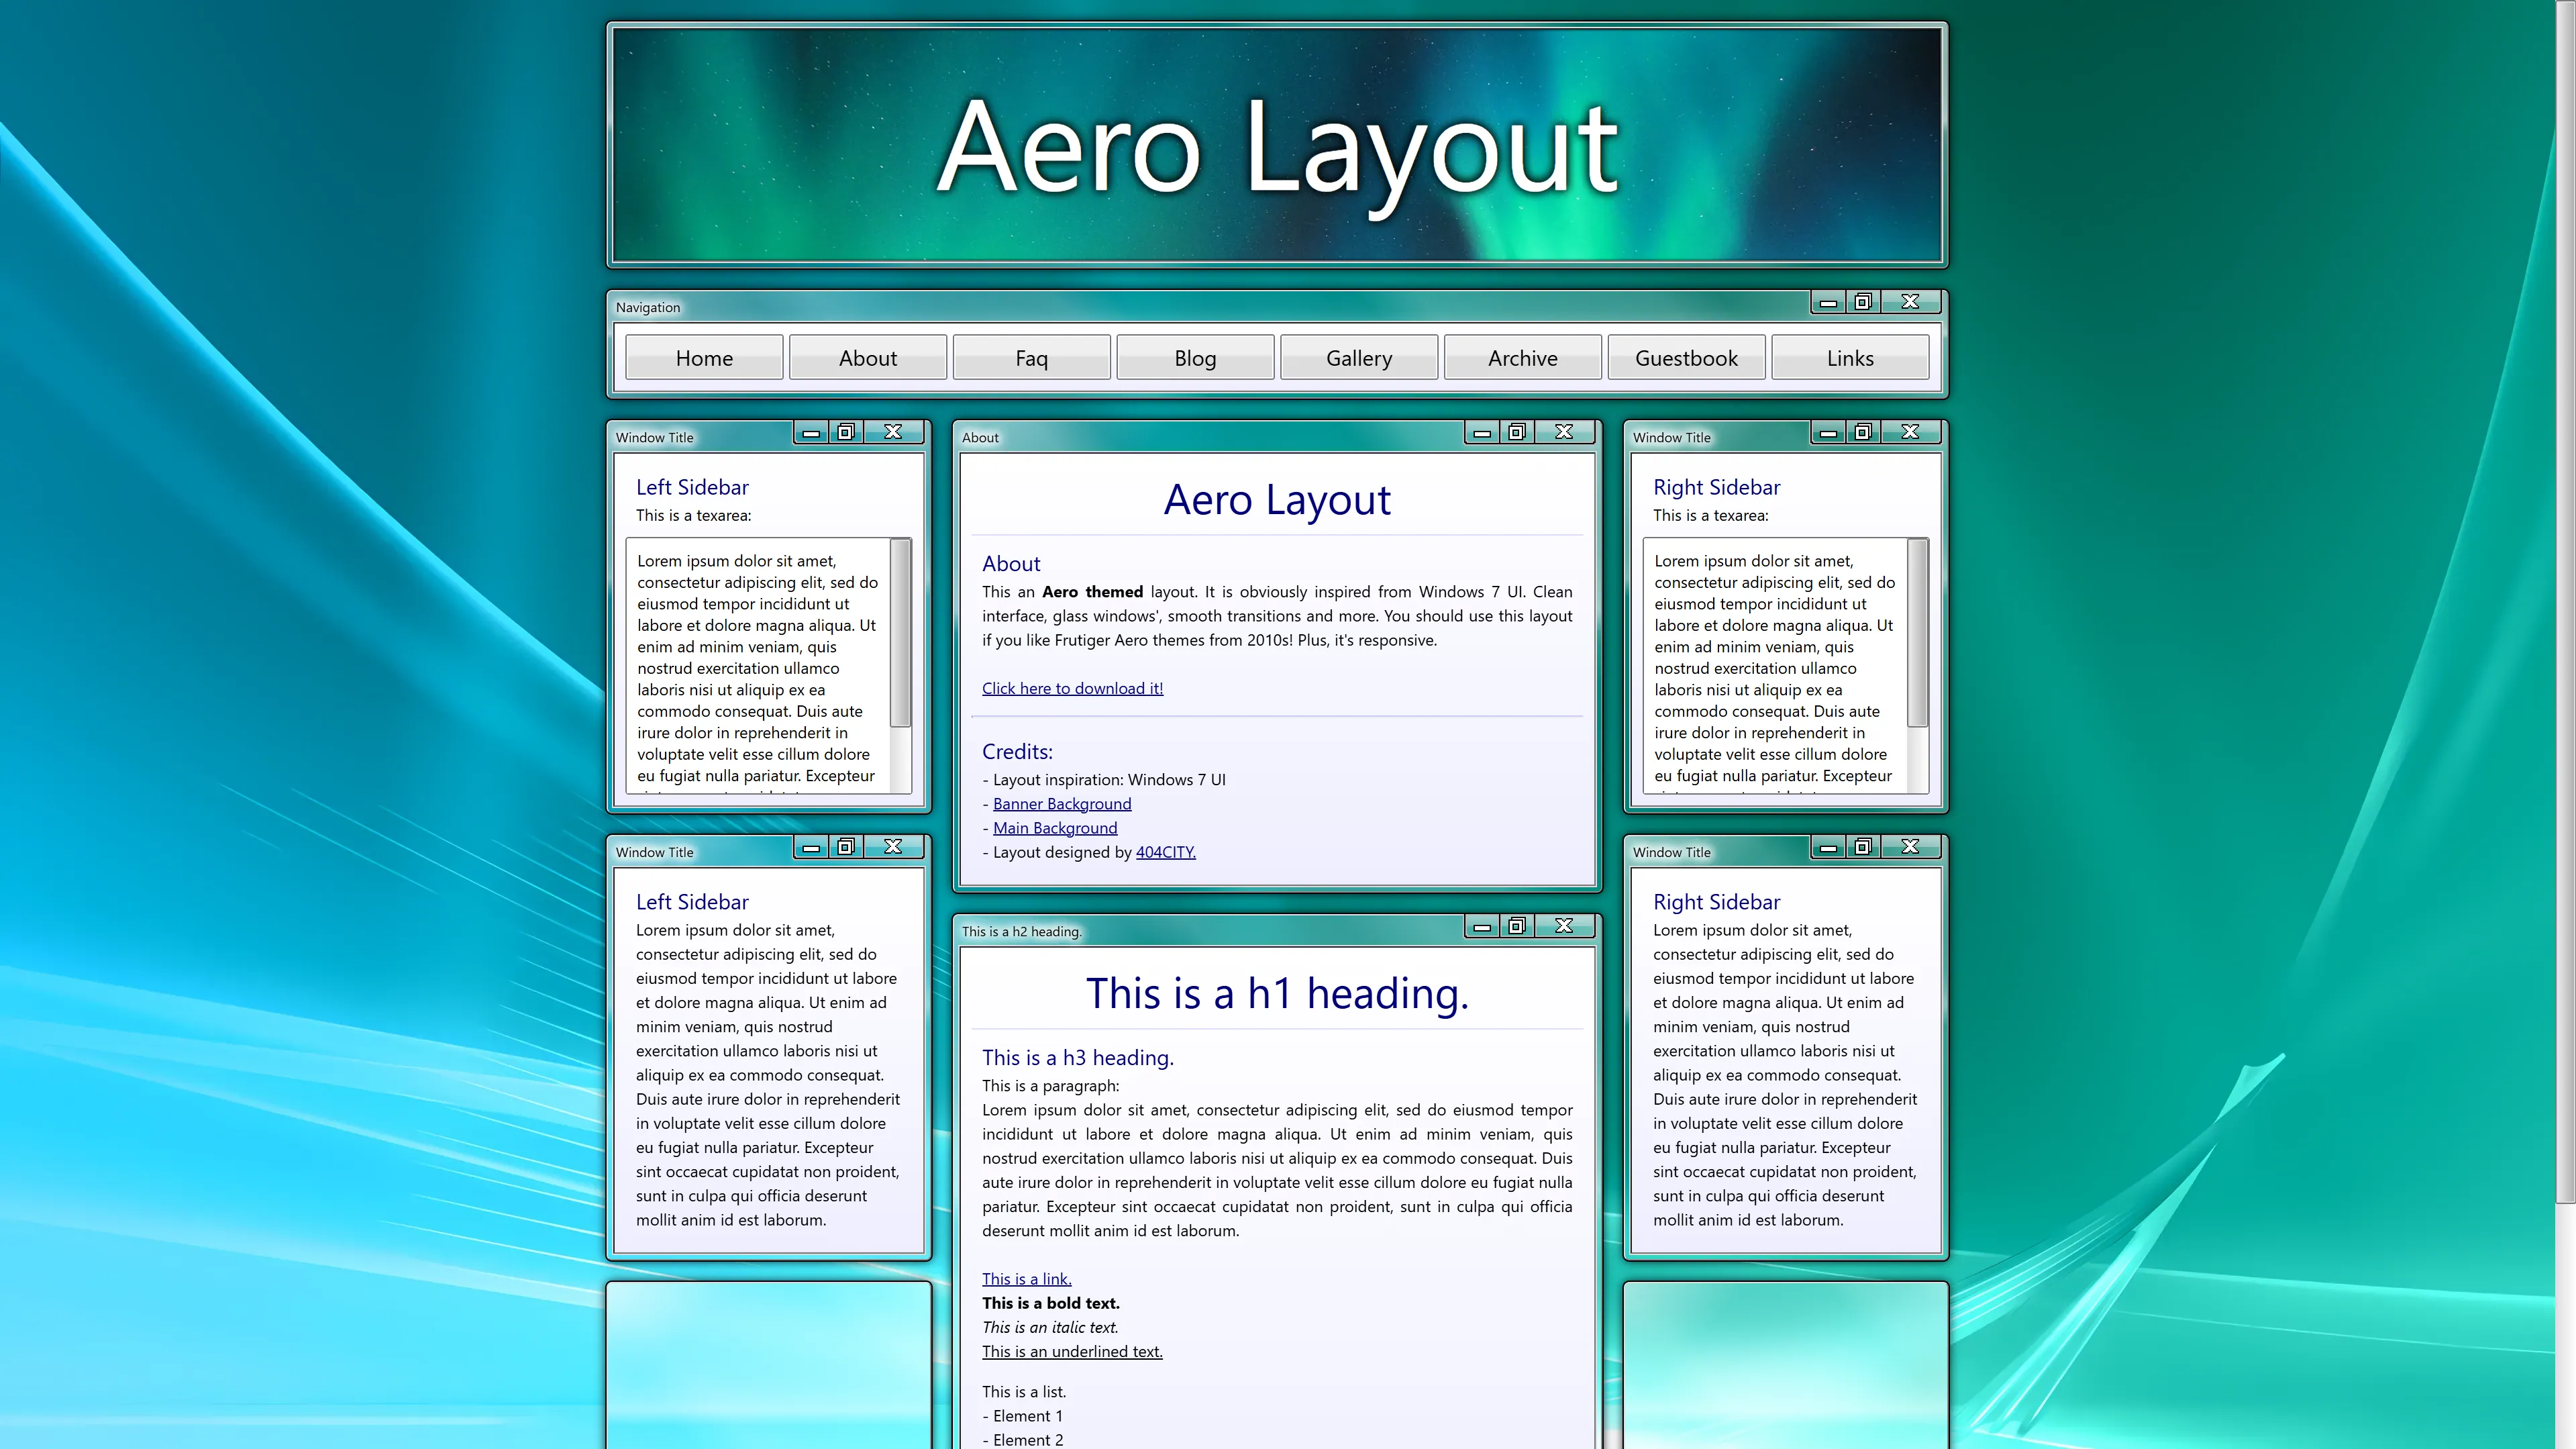Maximize the top Right Sidebar window
Screen dimensions: 2576x1449
tap(1863, 432)
